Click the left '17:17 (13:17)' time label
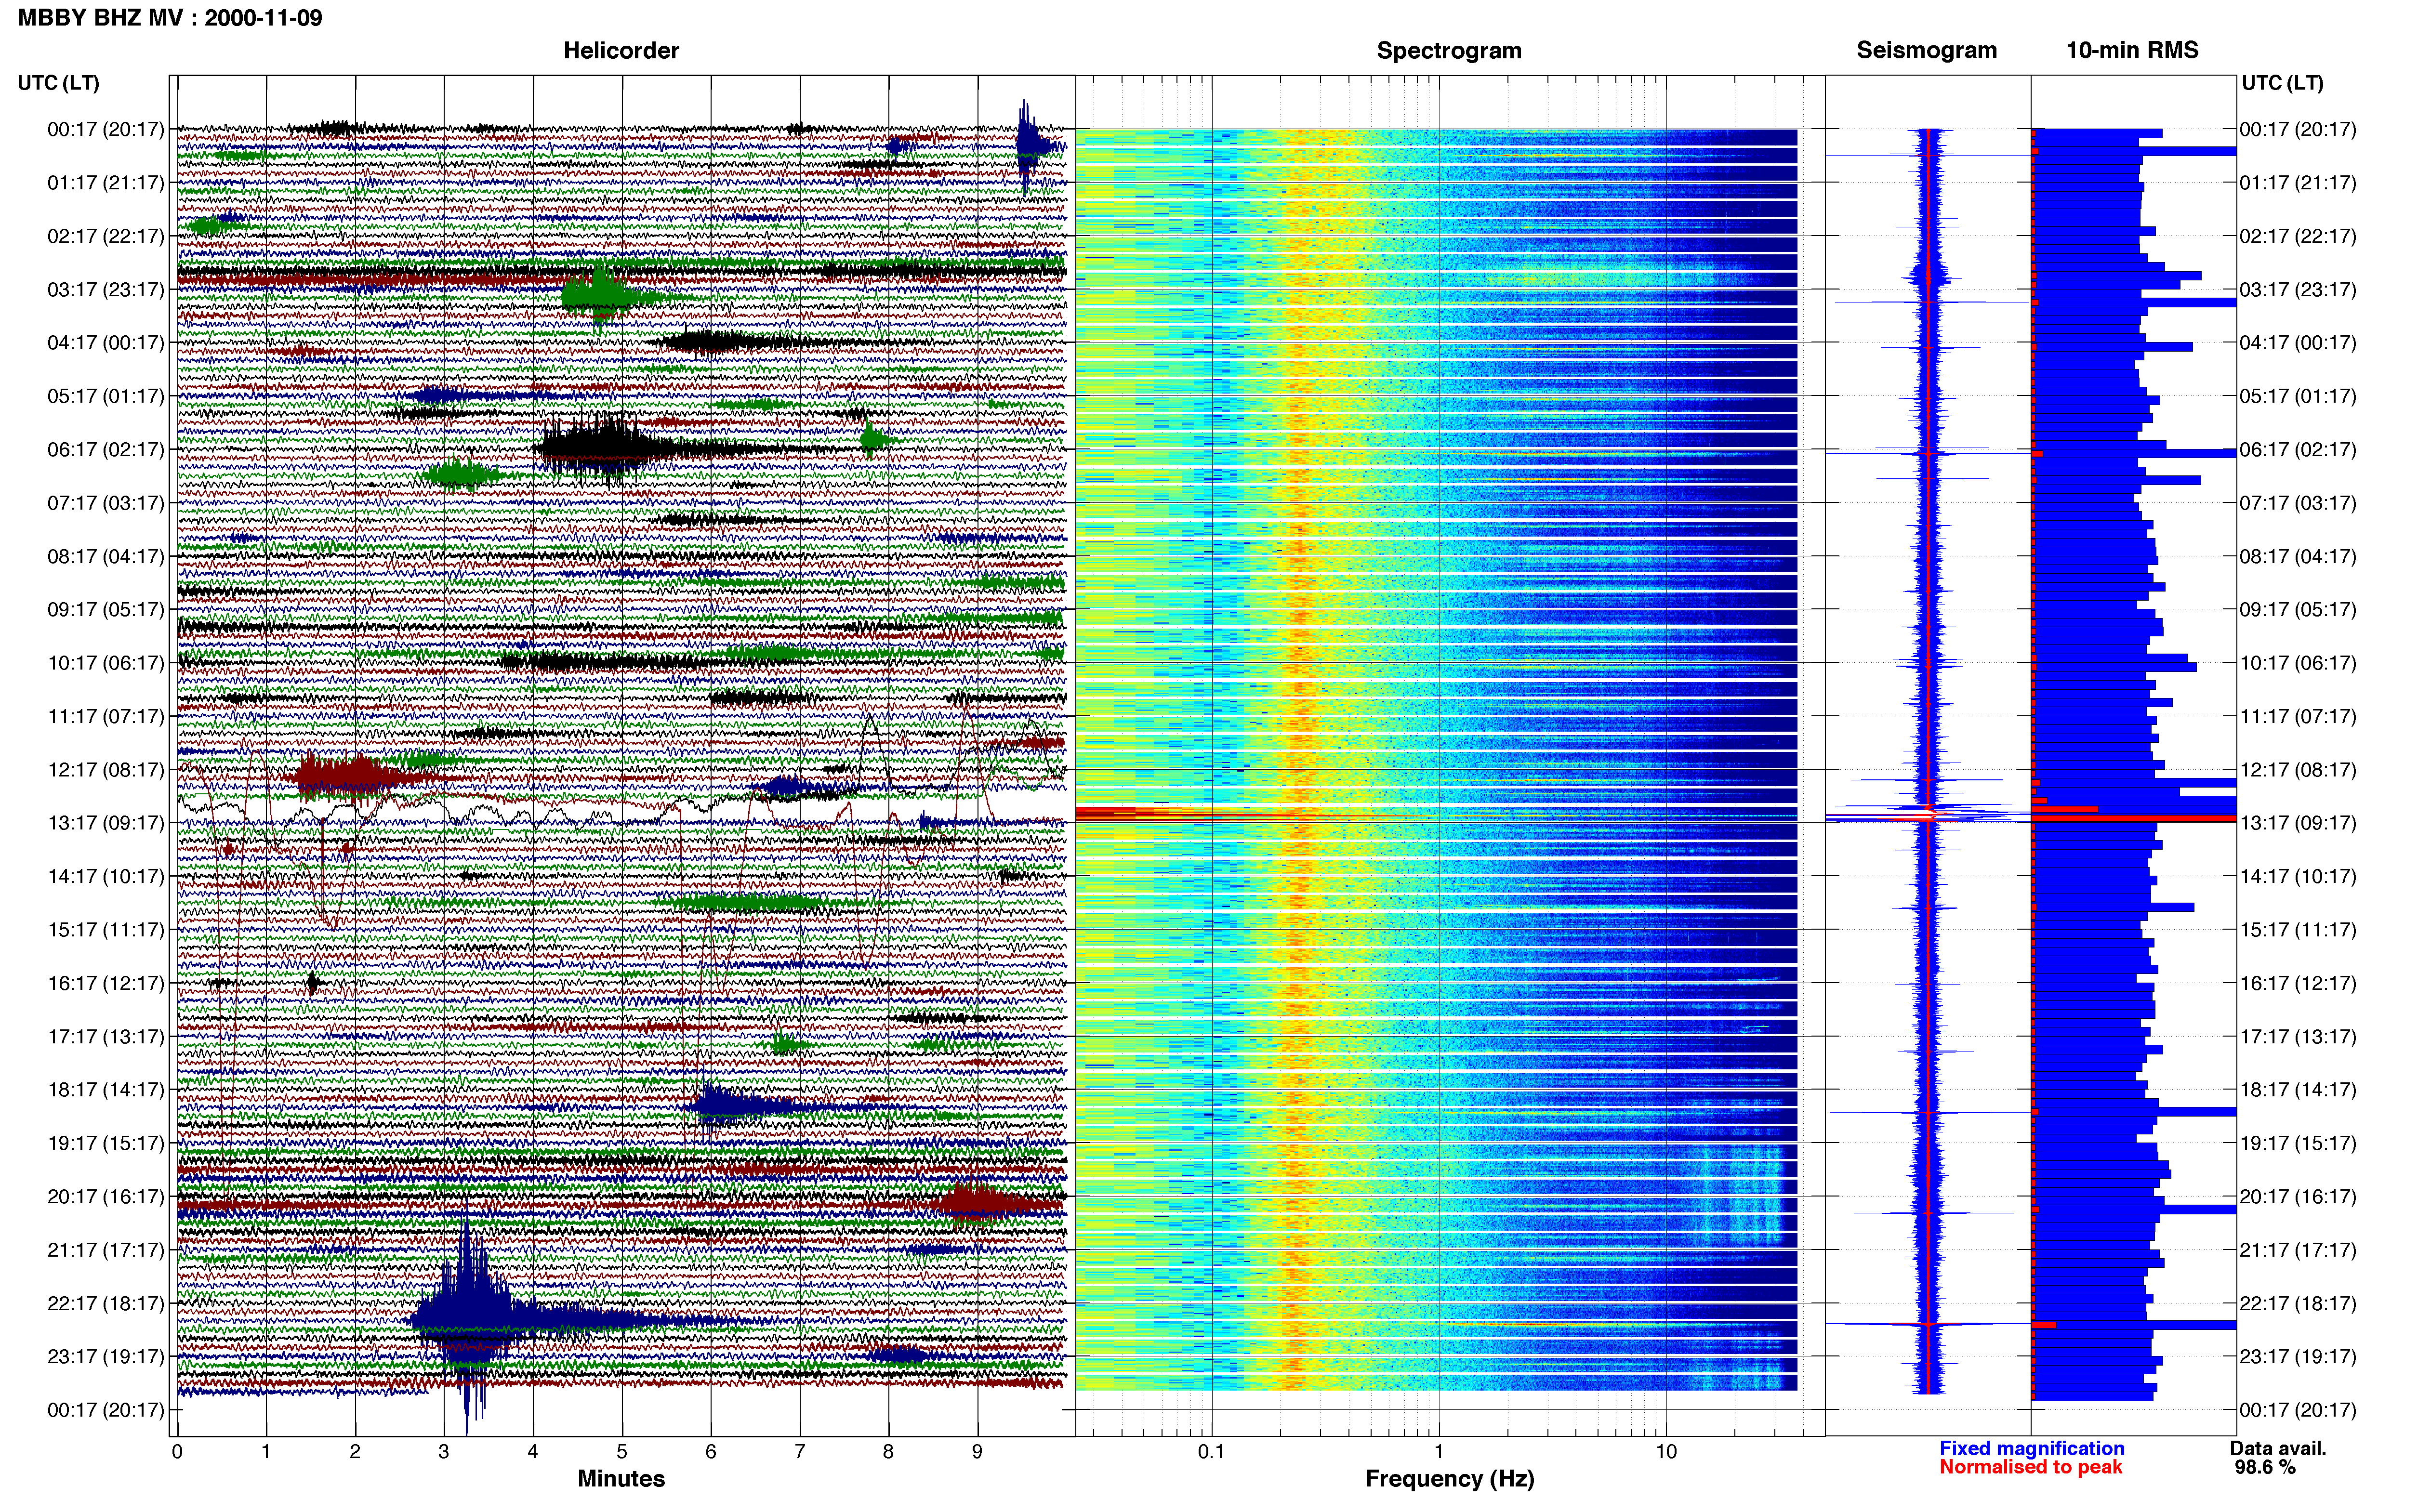Image resolution: width=2418 pixels, height=1512 pixels. tap(106, 1036)
